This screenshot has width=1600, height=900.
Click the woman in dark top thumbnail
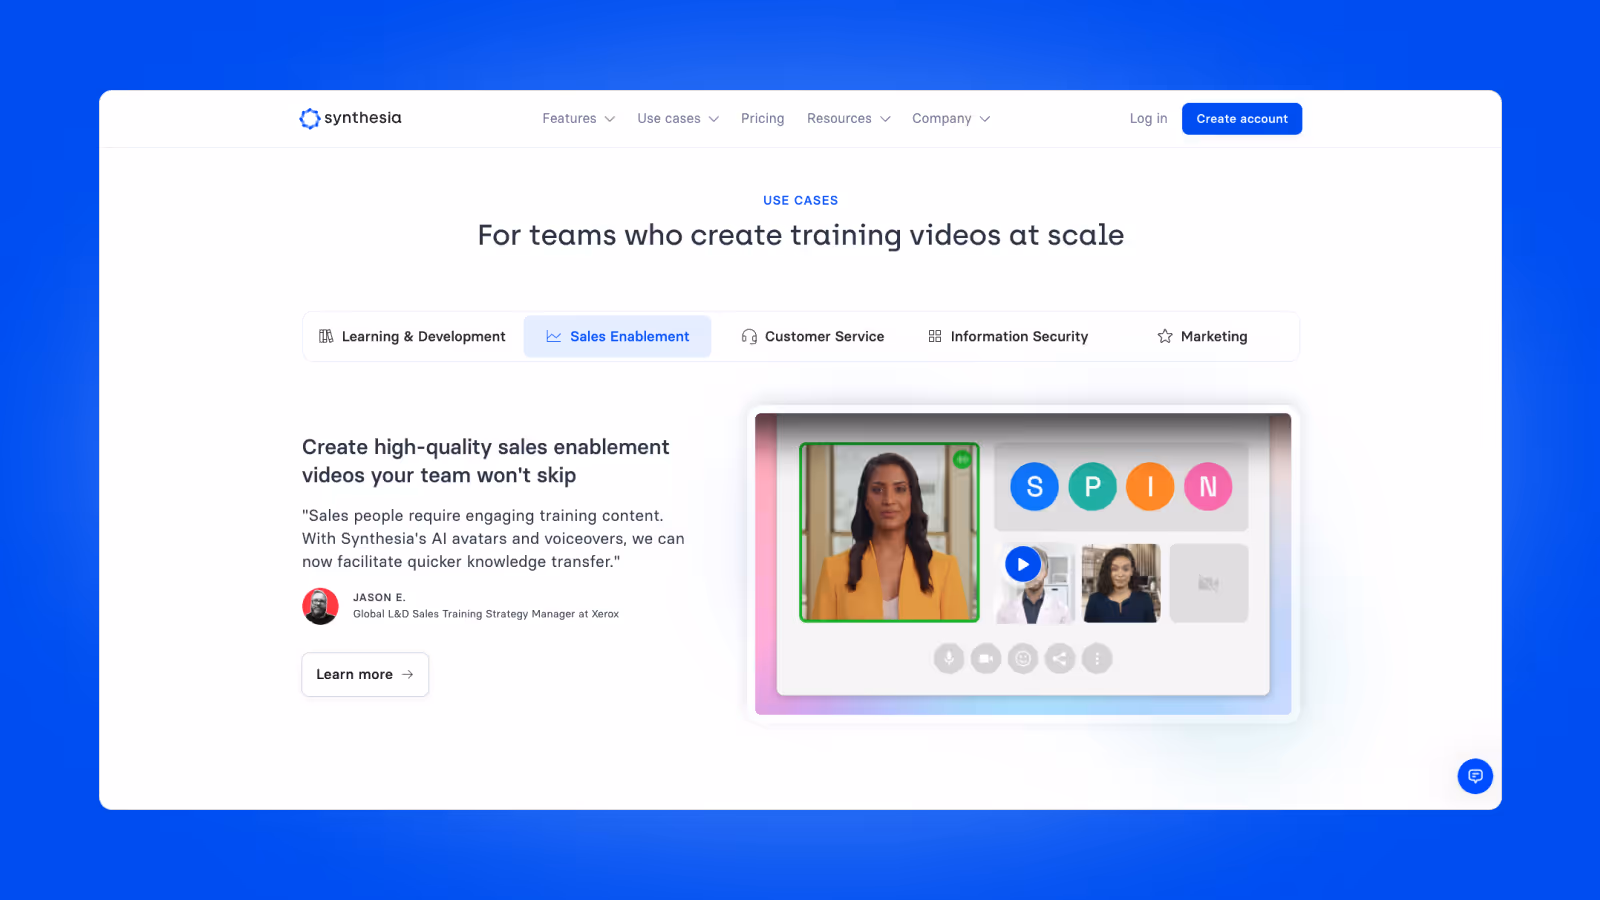1121,583
